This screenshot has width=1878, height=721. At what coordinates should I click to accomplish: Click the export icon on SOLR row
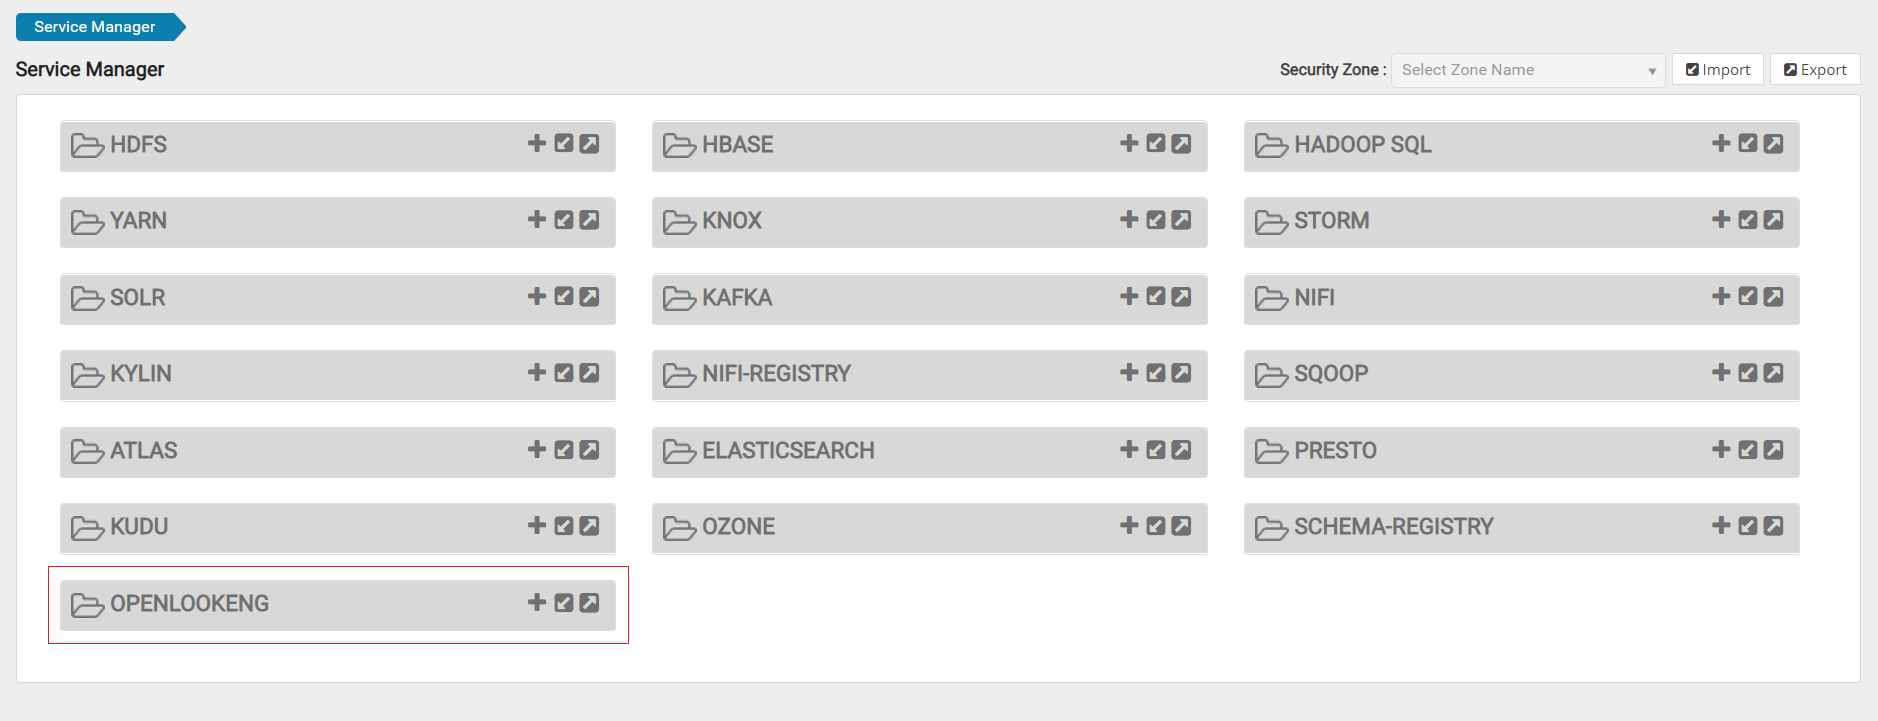pyautogui.click(x=590, y=296)
